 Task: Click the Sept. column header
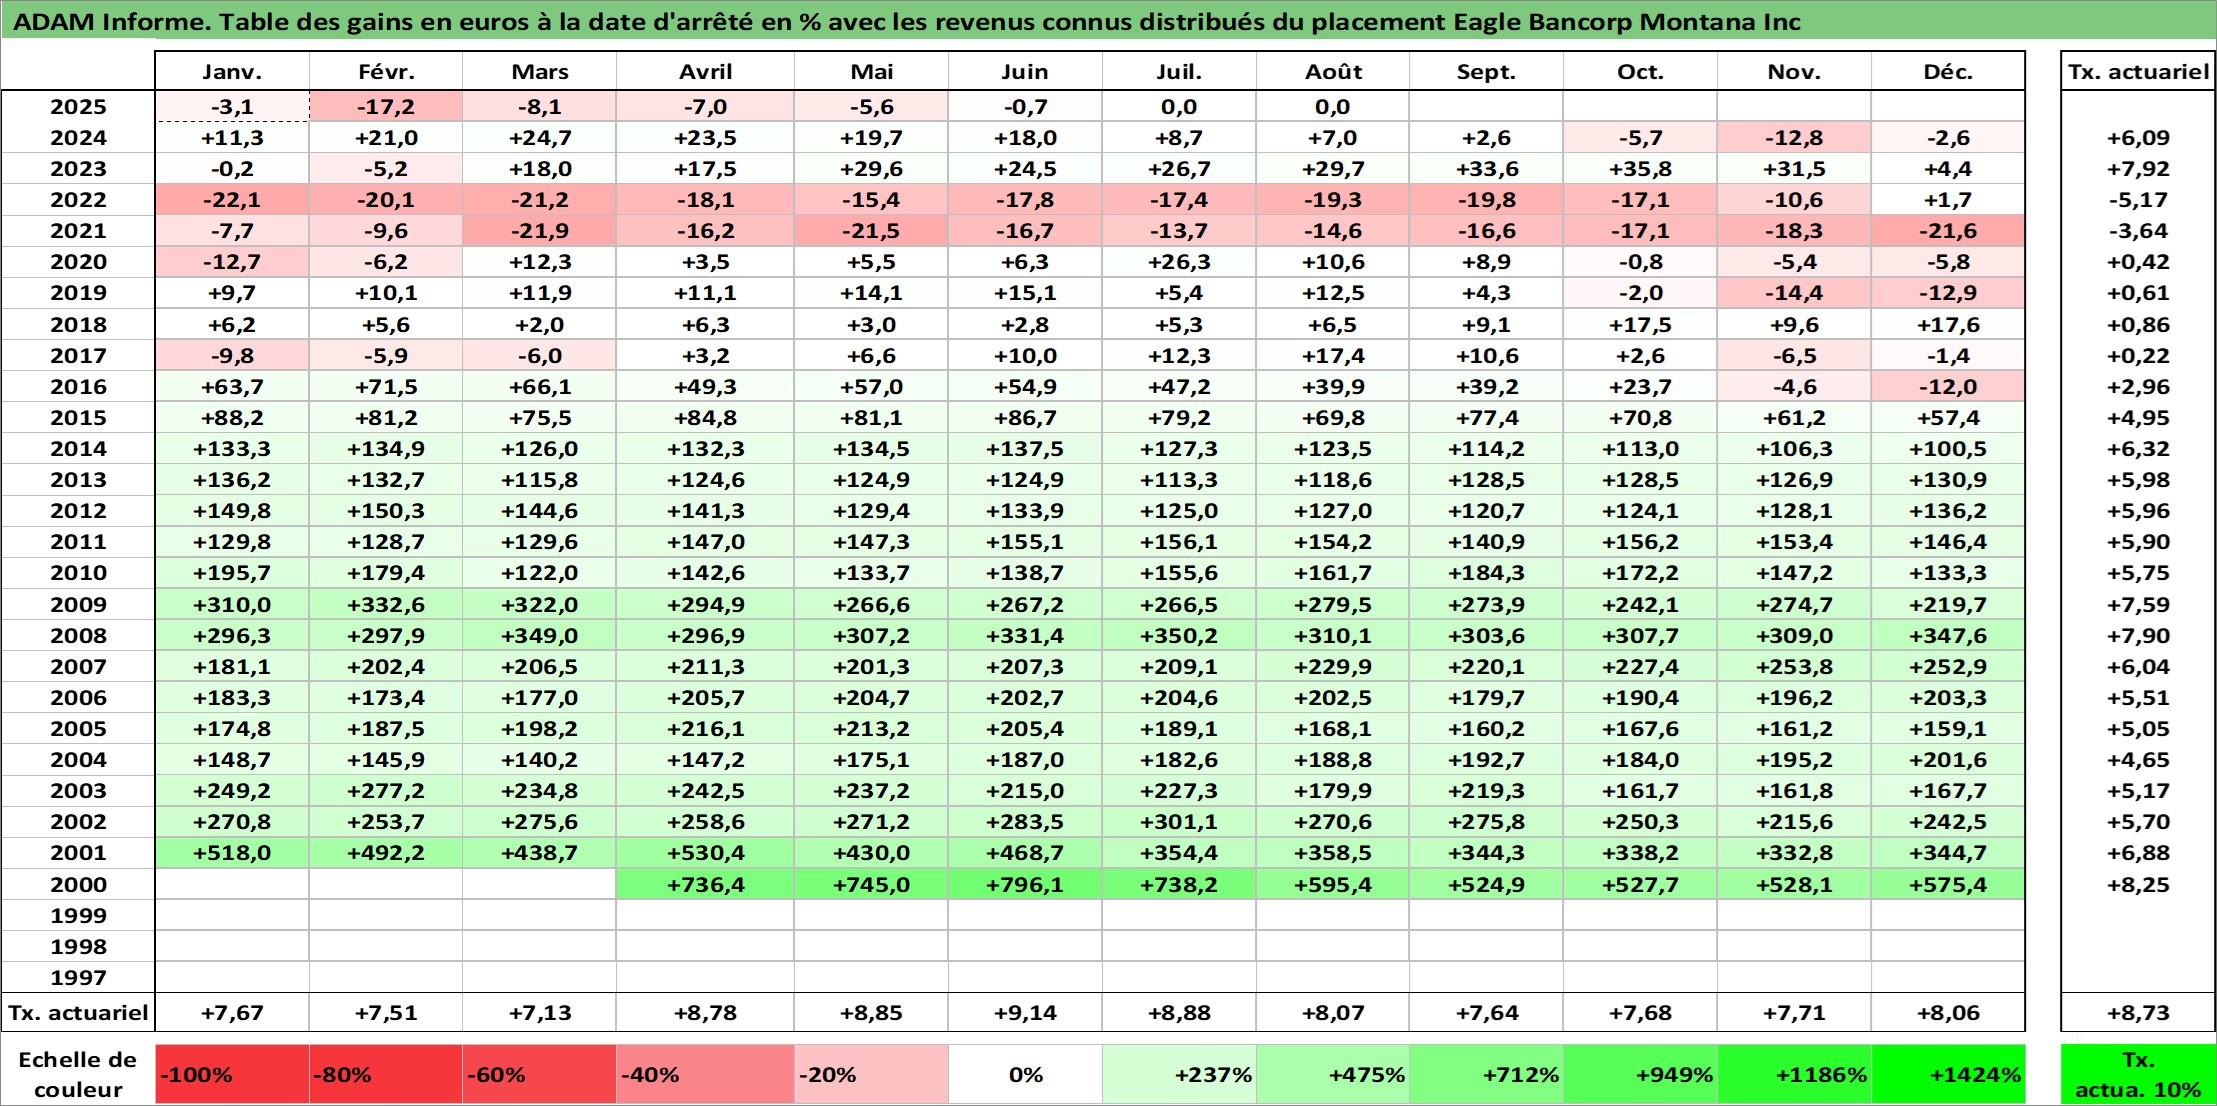point(1486,71)
